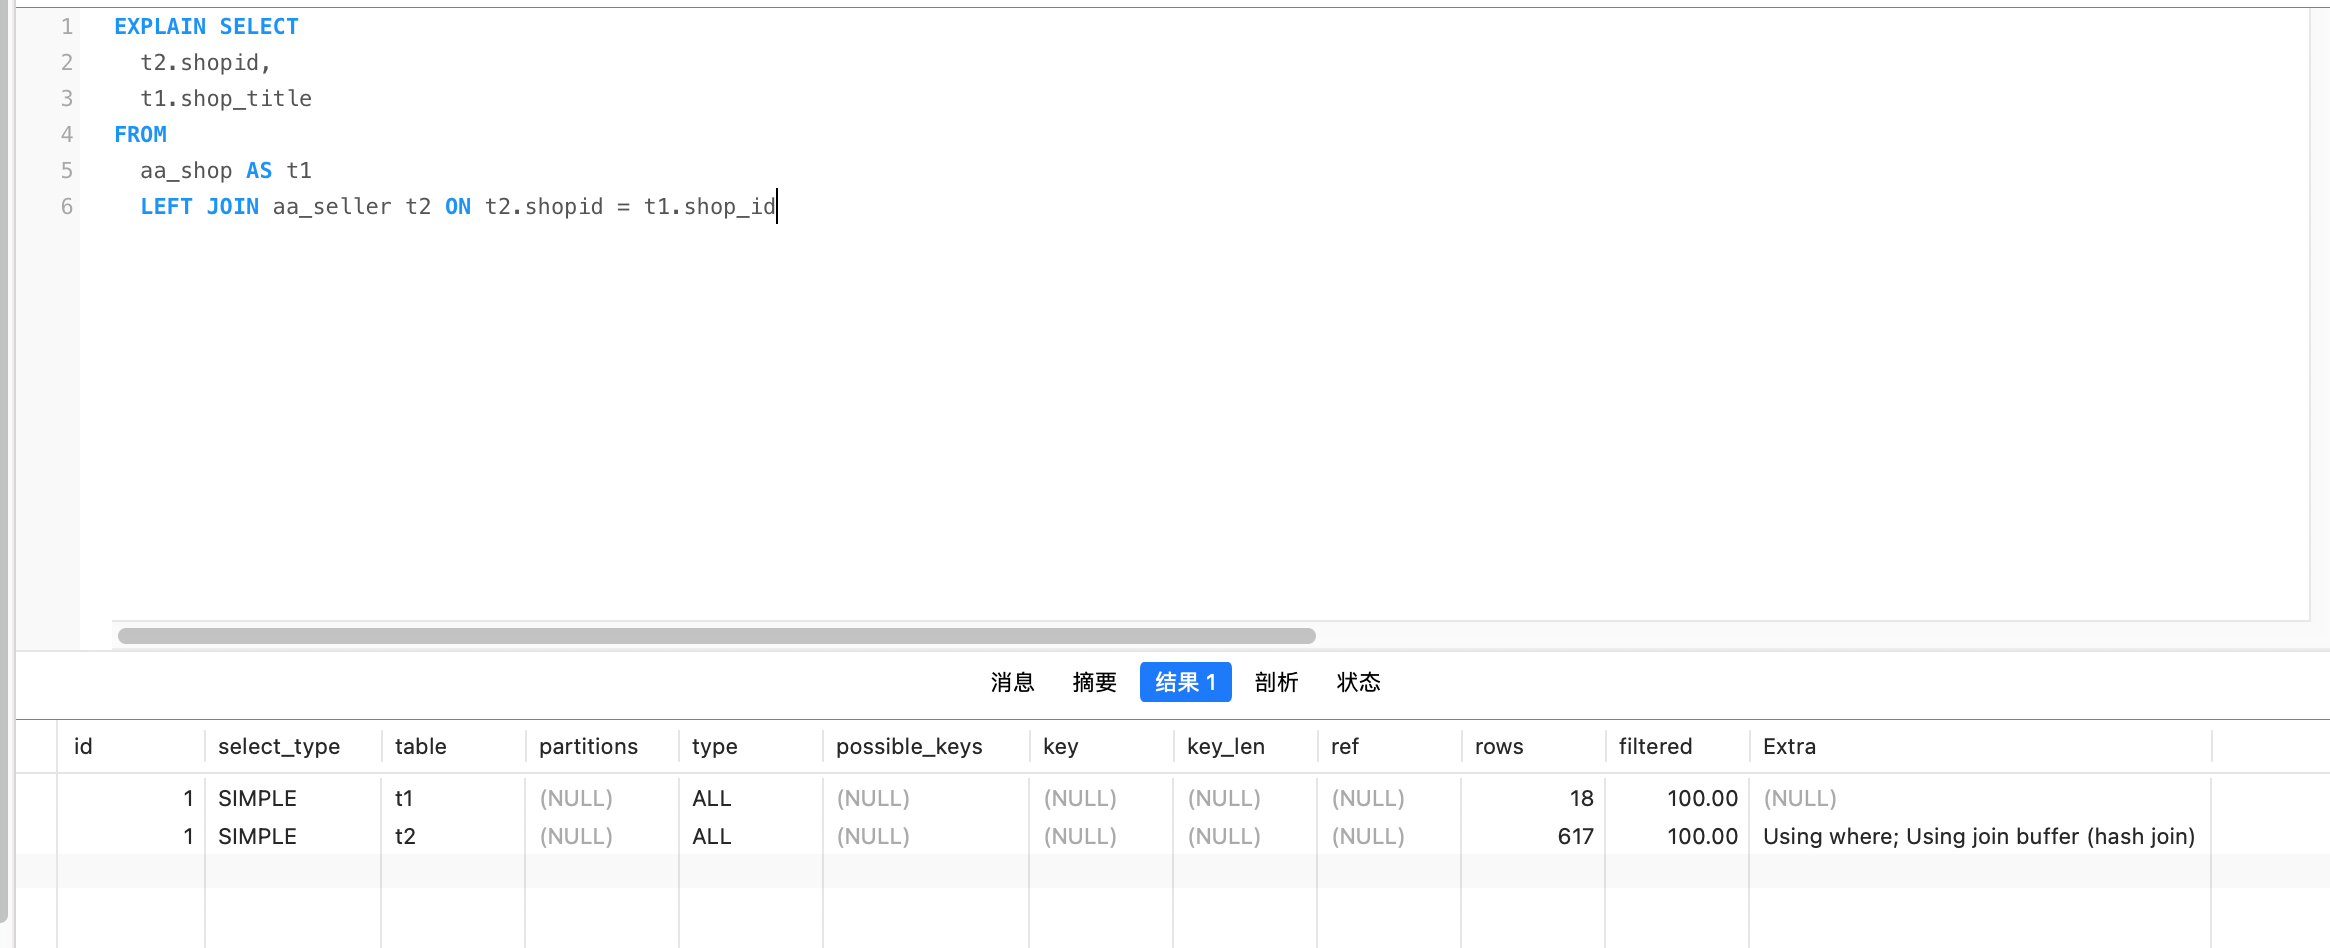Click the select_type column header

[279, 746]
